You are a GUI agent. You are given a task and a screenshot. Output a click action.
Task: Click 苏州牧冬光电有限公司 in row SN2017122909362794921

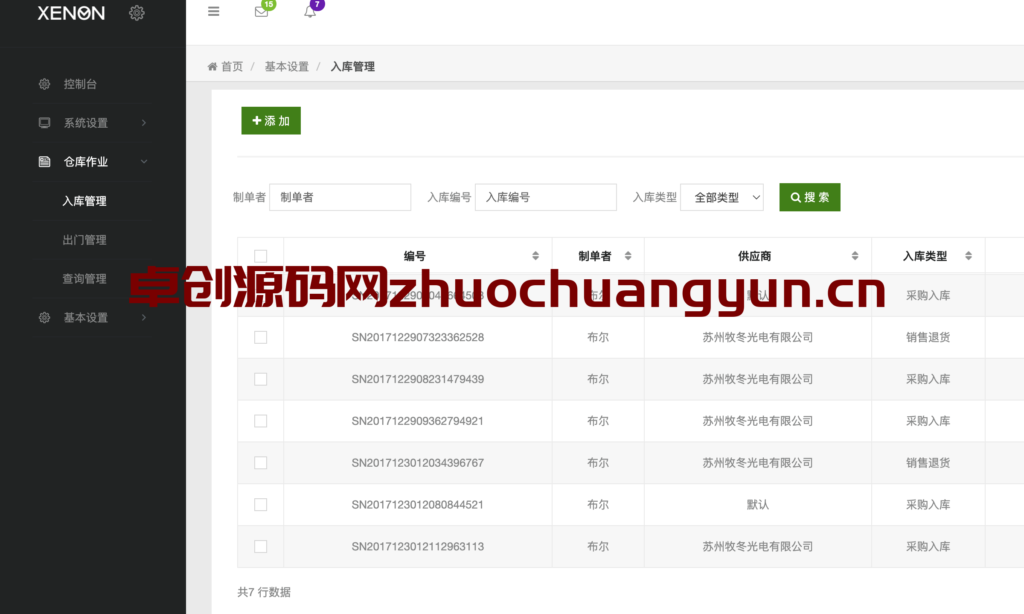758,421
